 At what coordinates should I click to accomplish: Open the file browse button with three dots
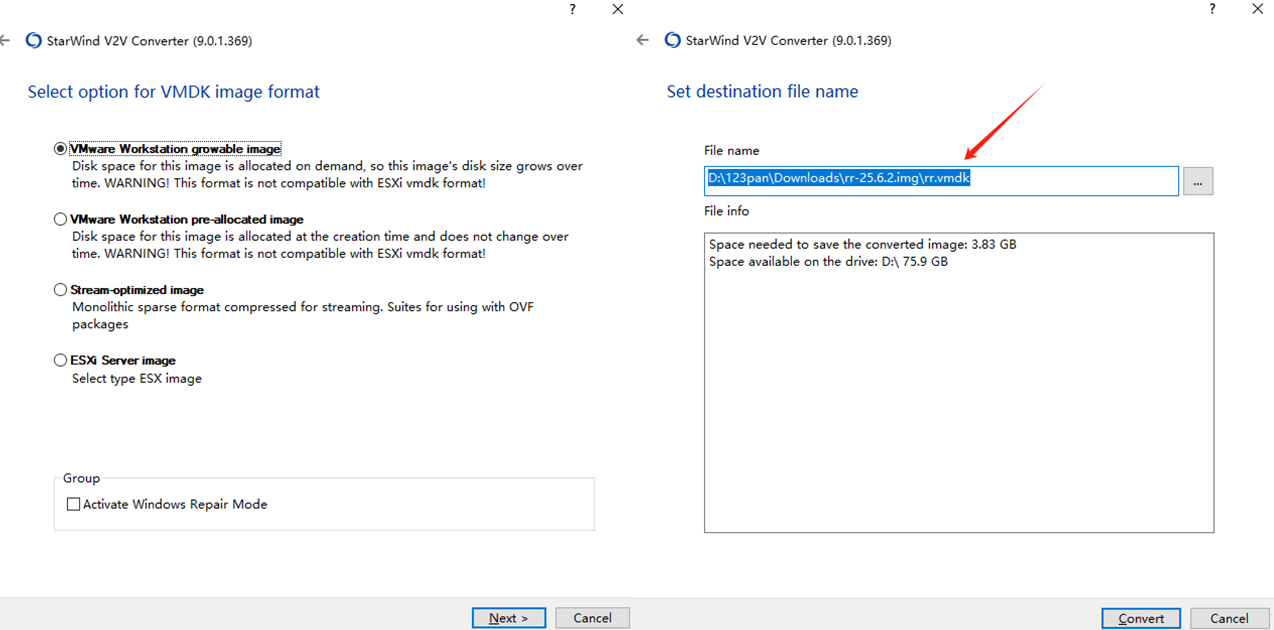1198,181
